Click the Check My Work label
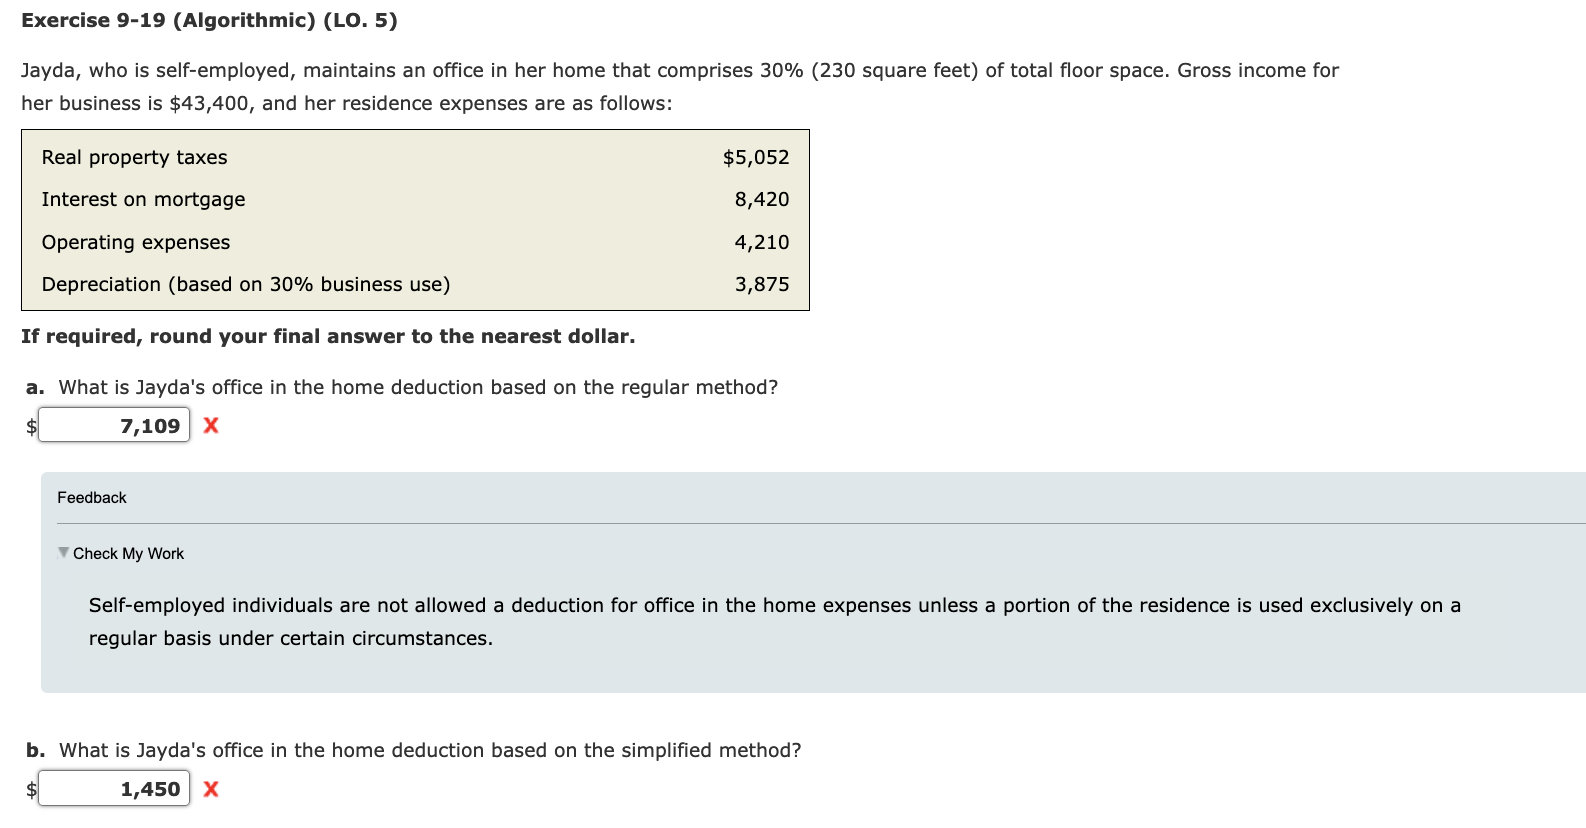Screen dimensions: 1586x828 128,554
